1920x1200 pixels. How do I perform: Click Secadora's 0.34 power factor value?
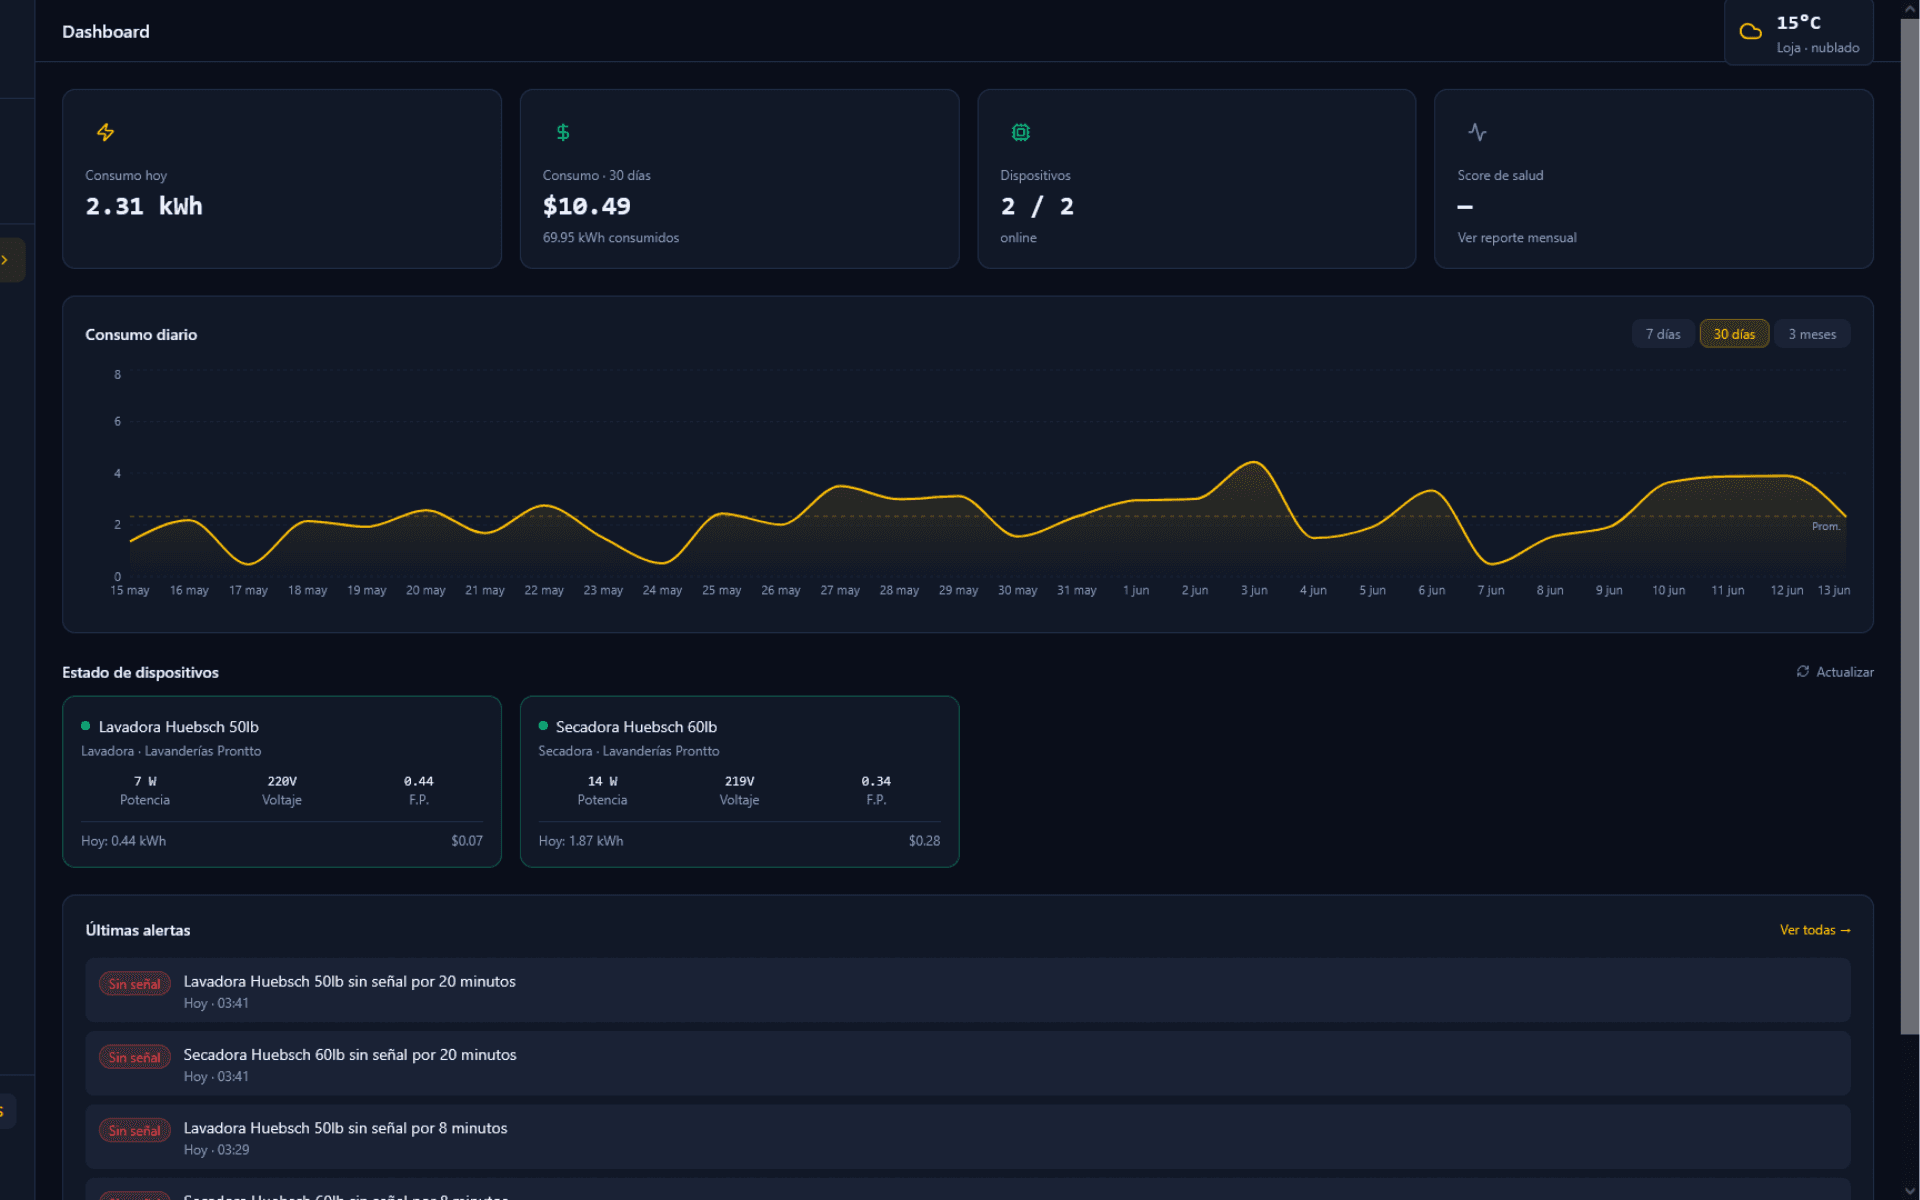click(876, 781)
